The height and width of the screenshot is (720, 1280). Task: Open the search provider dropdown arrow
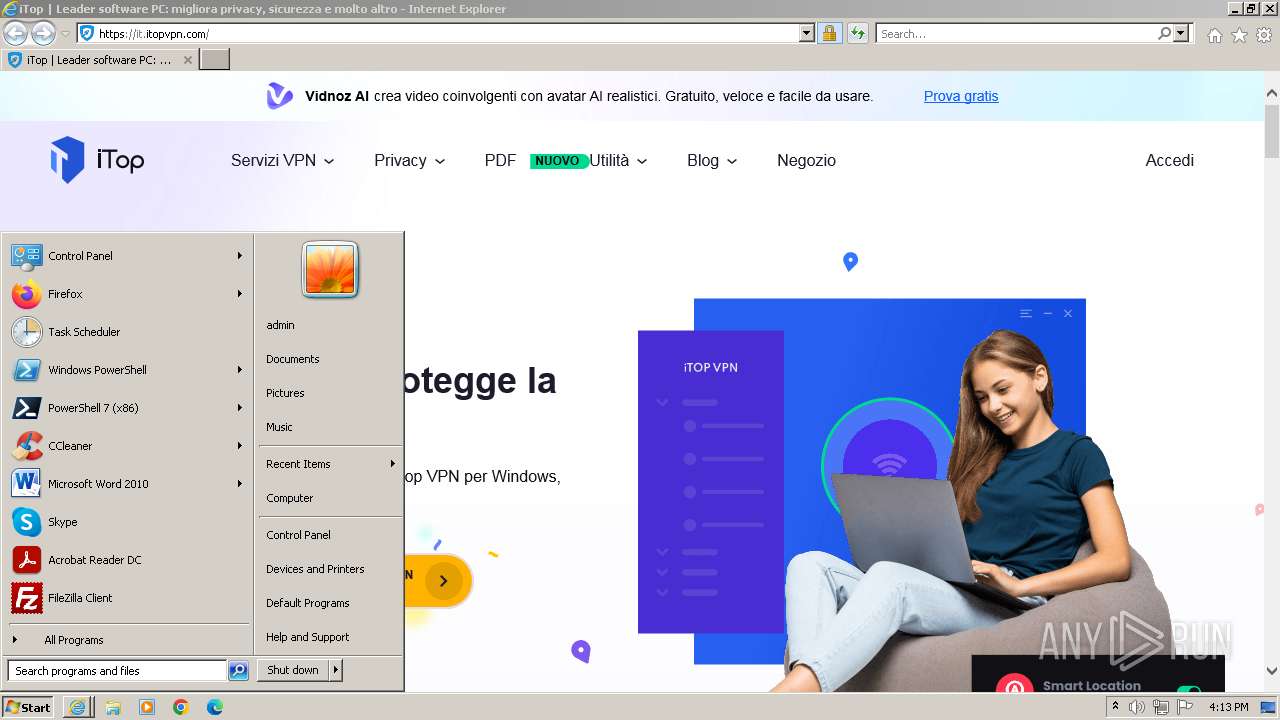pyautogui.click(x=1181, y=33)
